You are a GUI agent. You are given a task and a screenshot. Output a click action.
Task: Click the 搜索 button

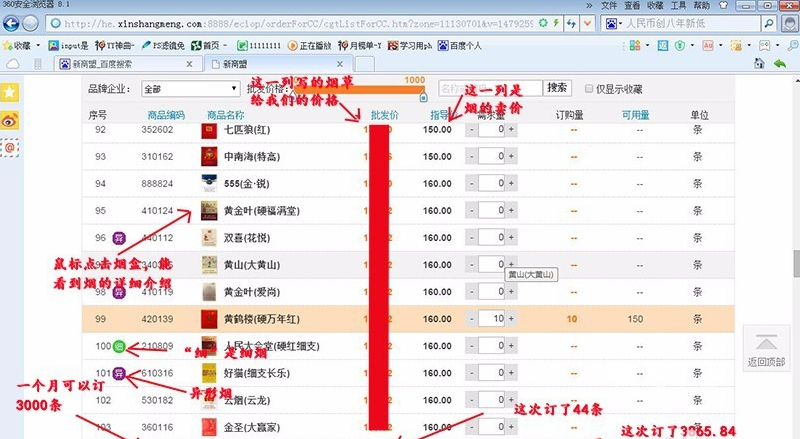tap(557, 88)
